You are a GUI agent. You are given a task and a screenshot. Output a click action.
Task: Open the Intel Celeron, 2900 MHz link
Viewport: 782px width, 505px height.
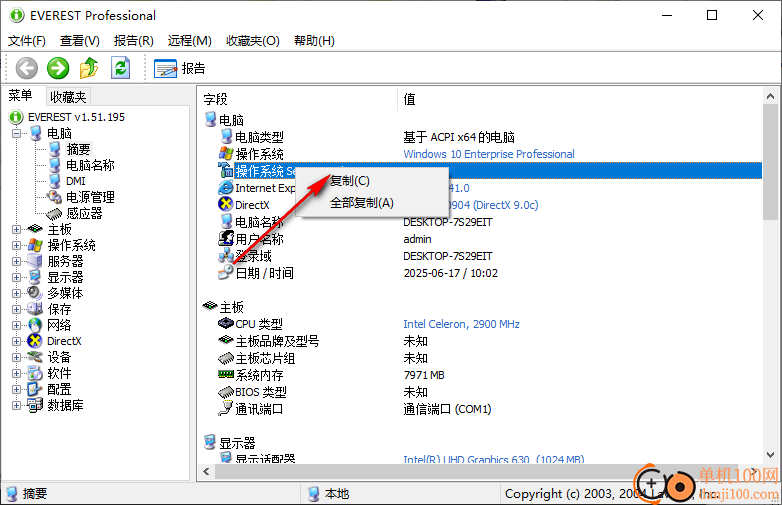461,324
